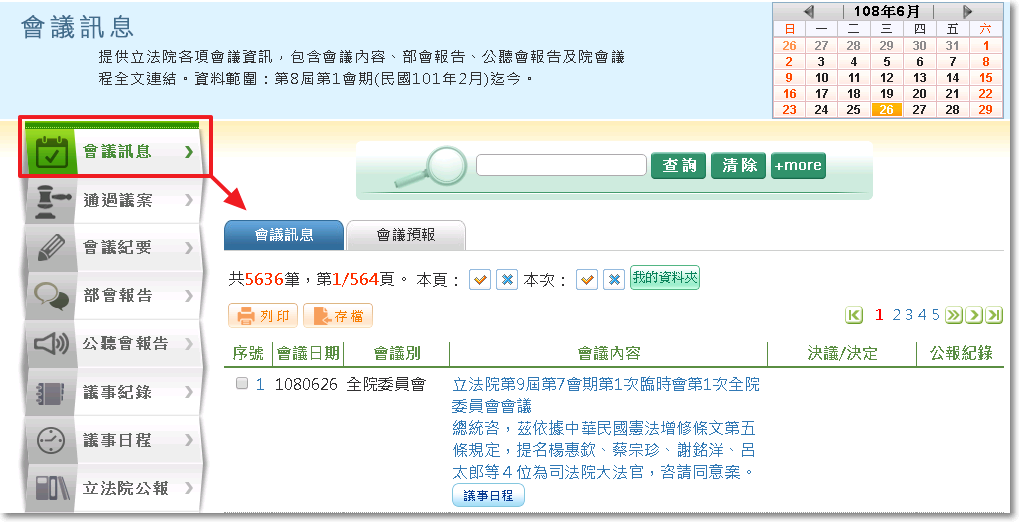Image resolution: width=1019 pixels, height=522 pixels.
Task: Click the next page arrow icon
Action: (974, 315)
